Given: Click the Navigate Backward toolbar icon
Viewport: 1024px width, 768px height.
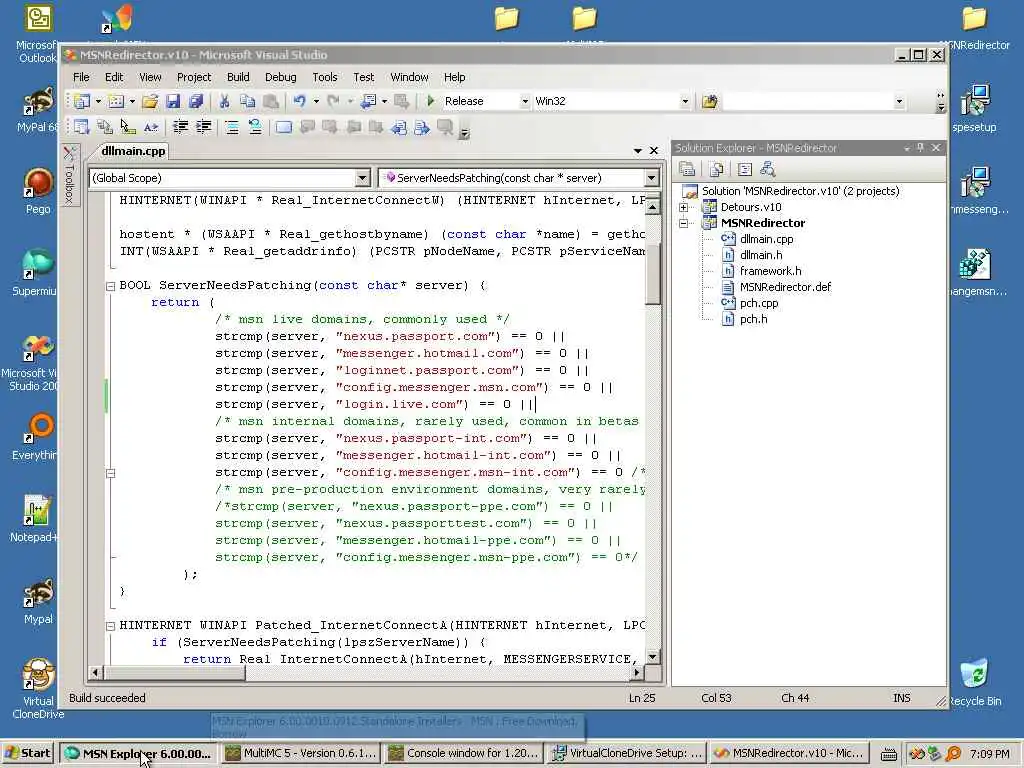Looking at the screenshot, I should click(x=368, y=101).
